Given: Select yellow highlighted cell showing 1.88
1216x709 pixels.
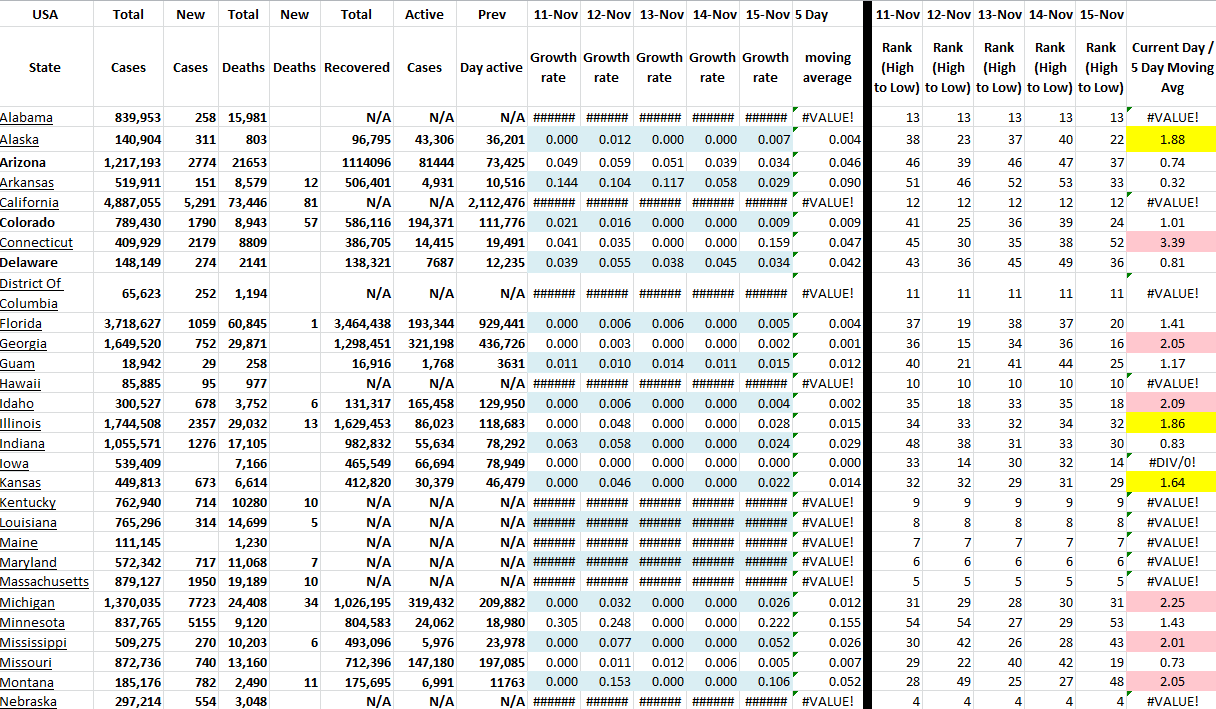Looking at the screenshot, I should point(1171,140).
